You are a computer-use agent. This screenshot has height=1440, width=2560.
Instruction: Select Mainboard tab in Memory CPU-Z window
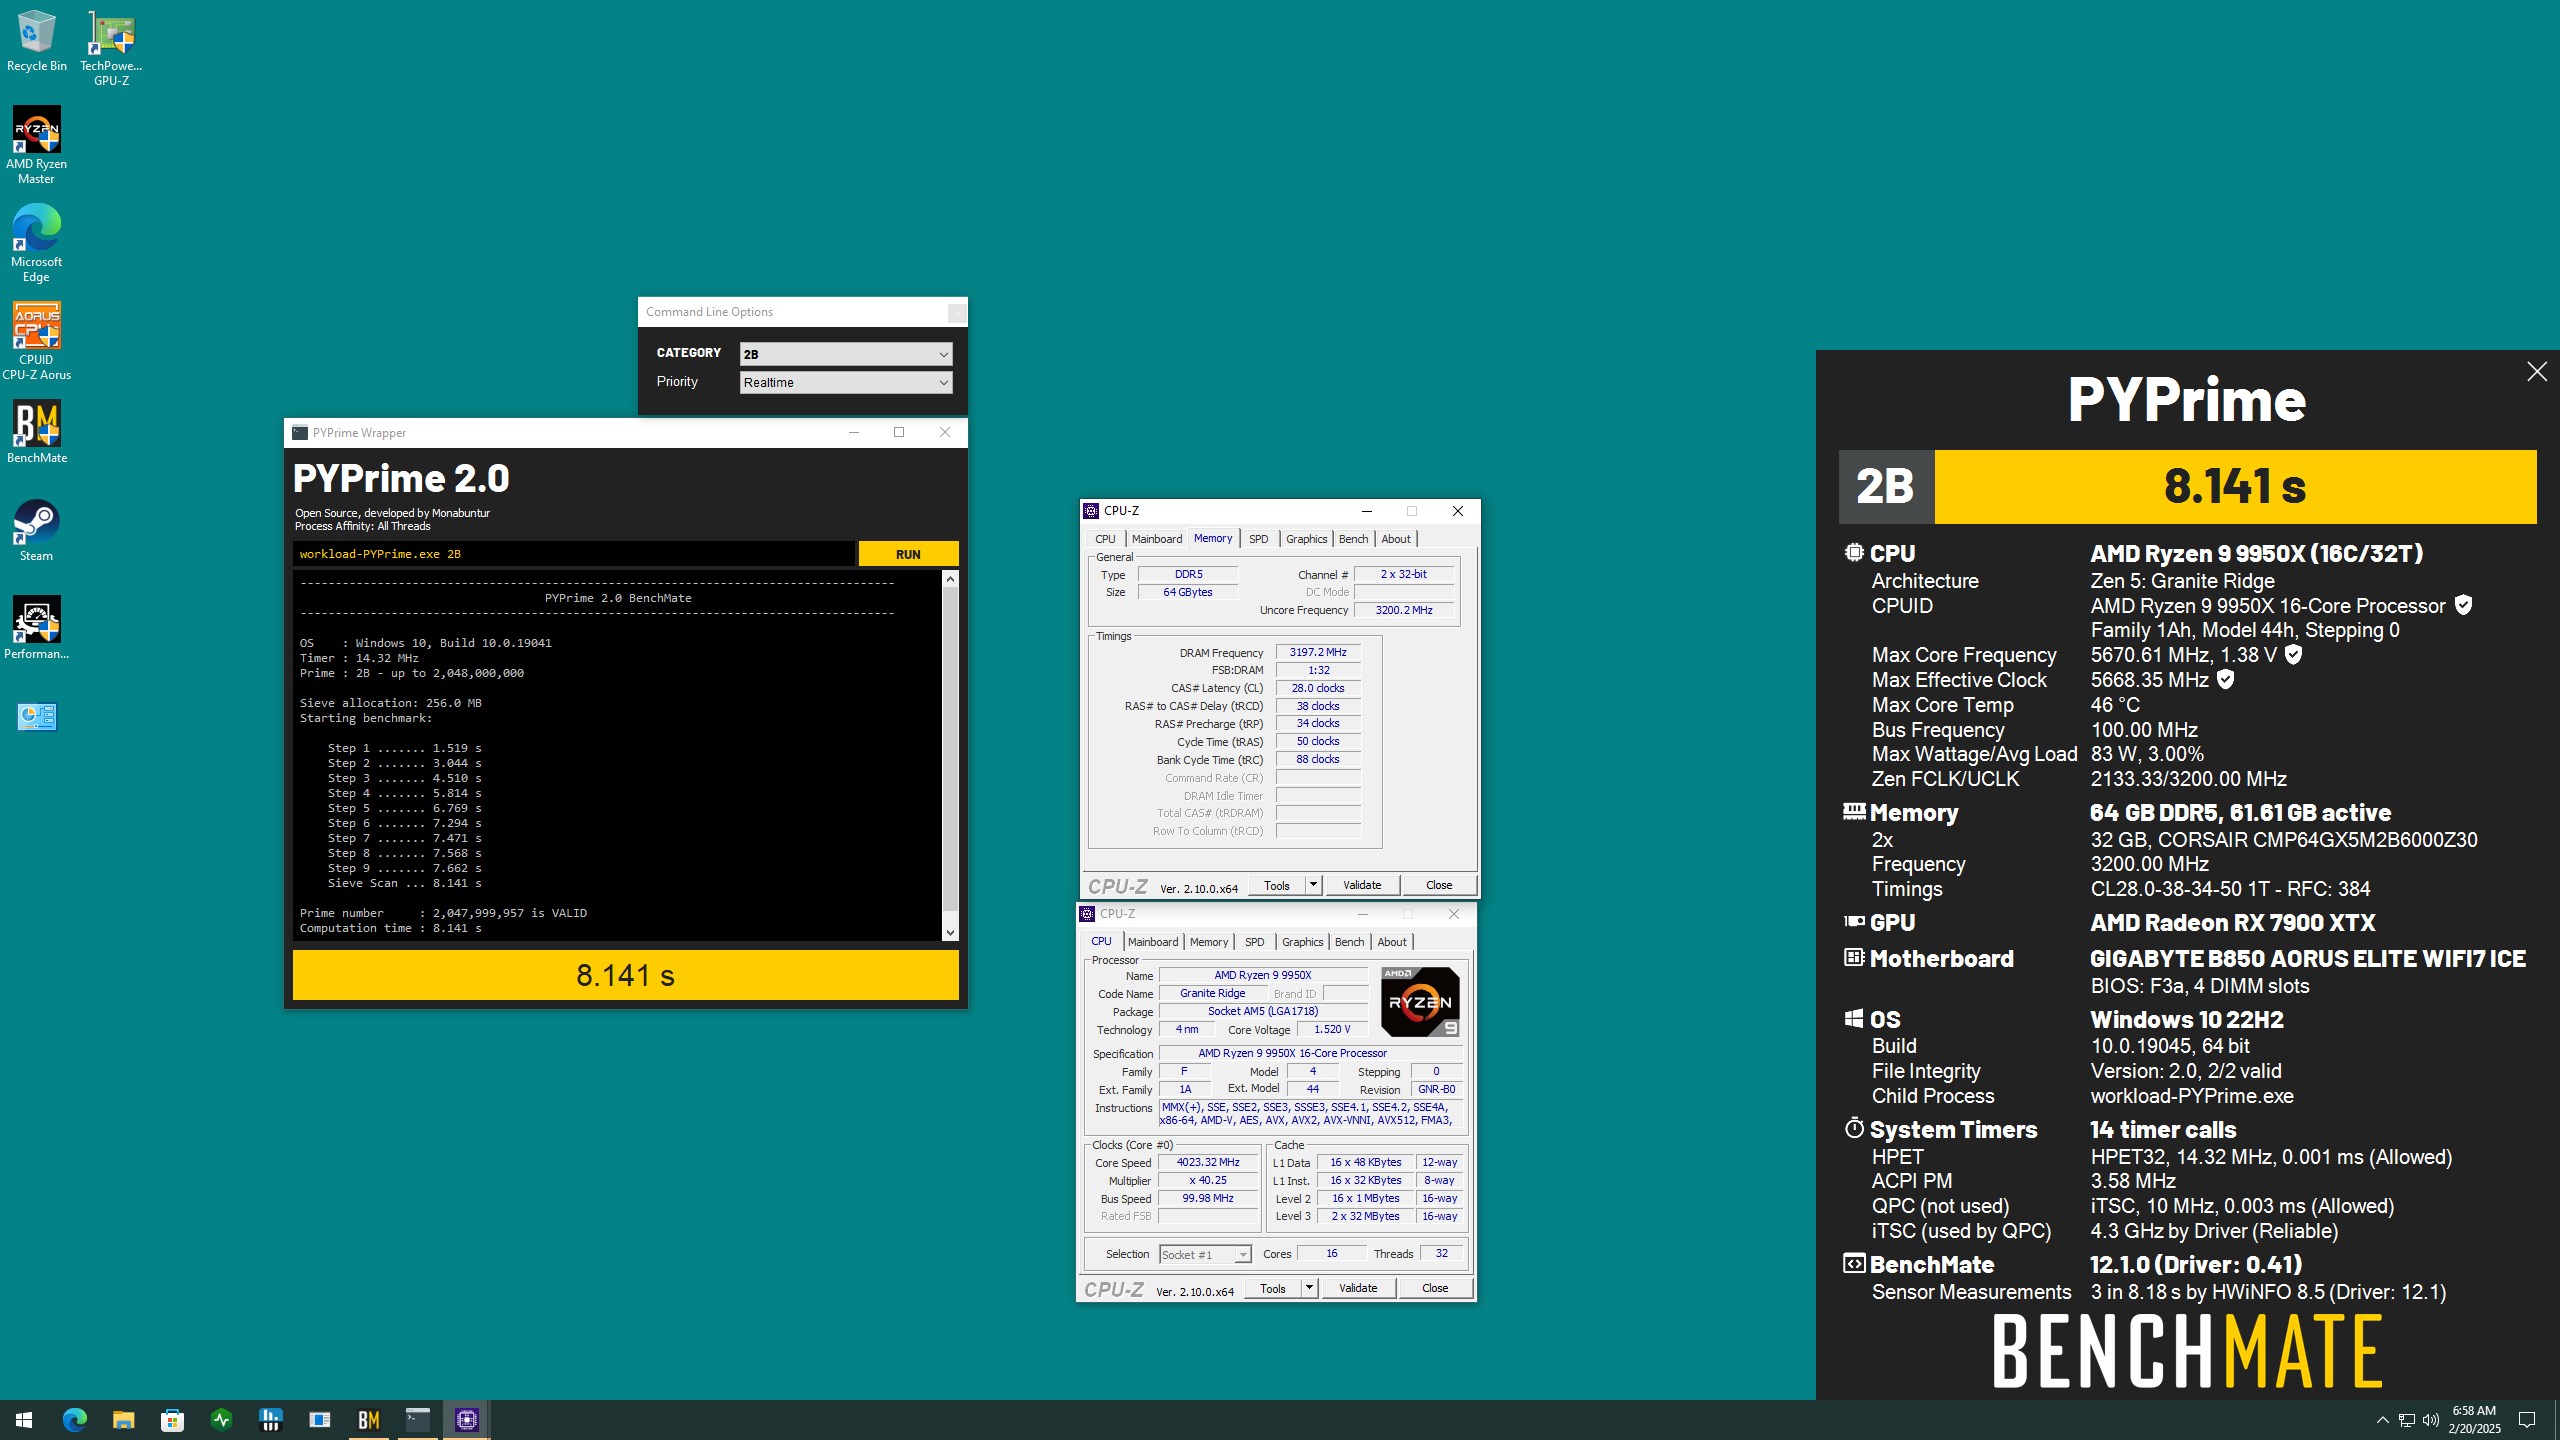[1156, 539]
